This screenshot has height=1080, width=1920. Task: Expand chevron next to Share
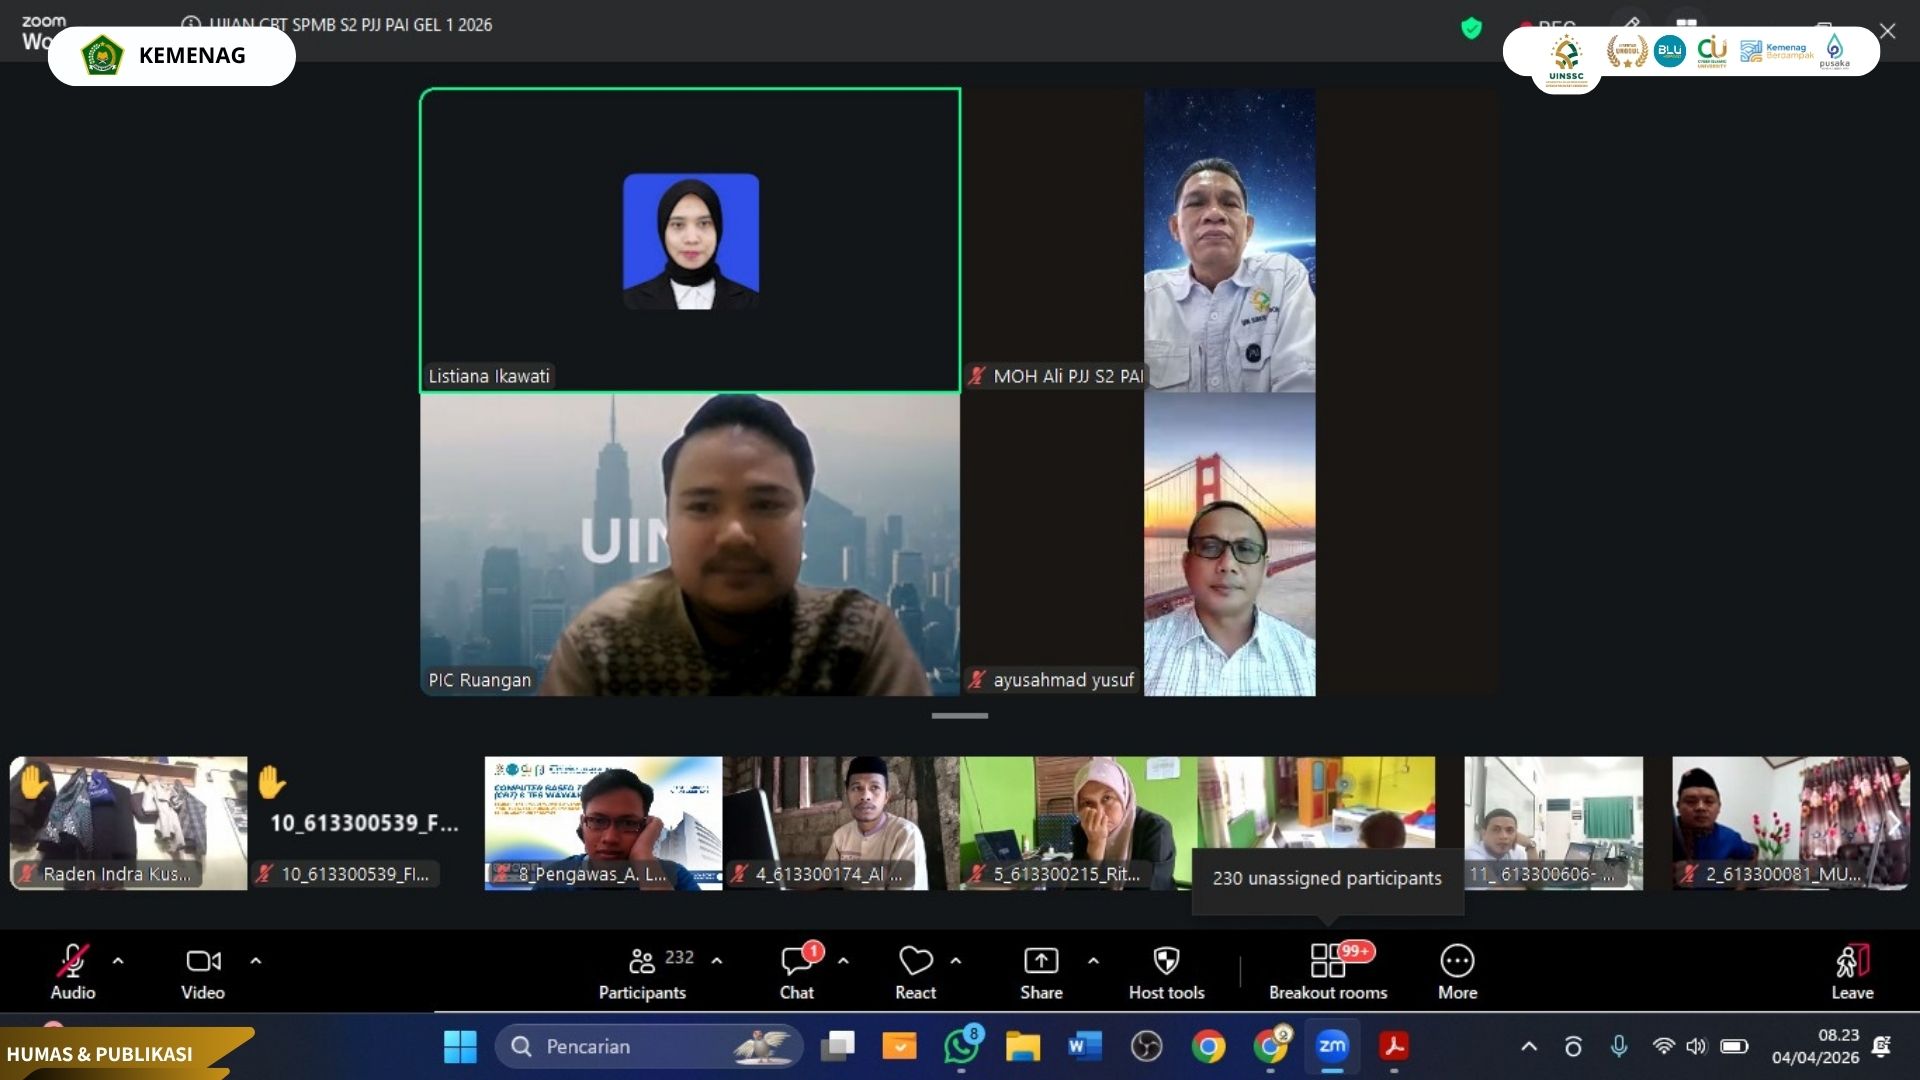point(1093,960)
